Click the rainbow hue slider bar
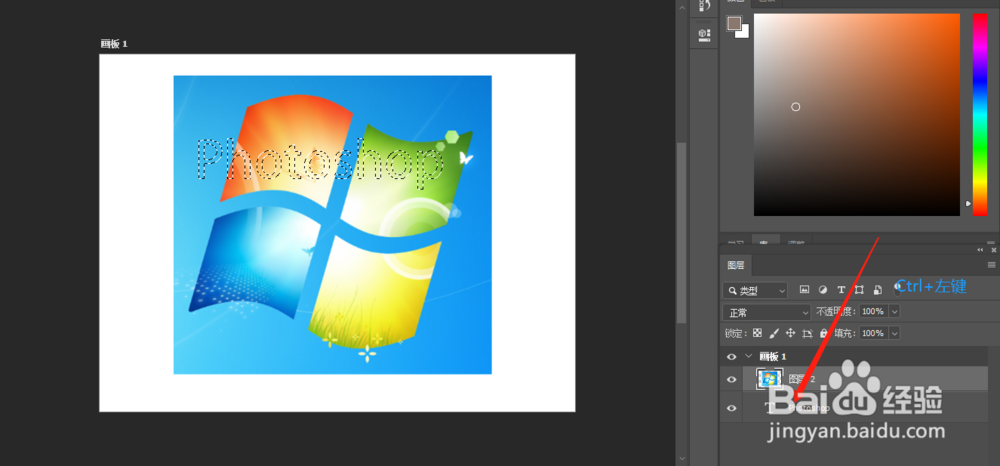1000x466 pixels. (x=980, y=115)
